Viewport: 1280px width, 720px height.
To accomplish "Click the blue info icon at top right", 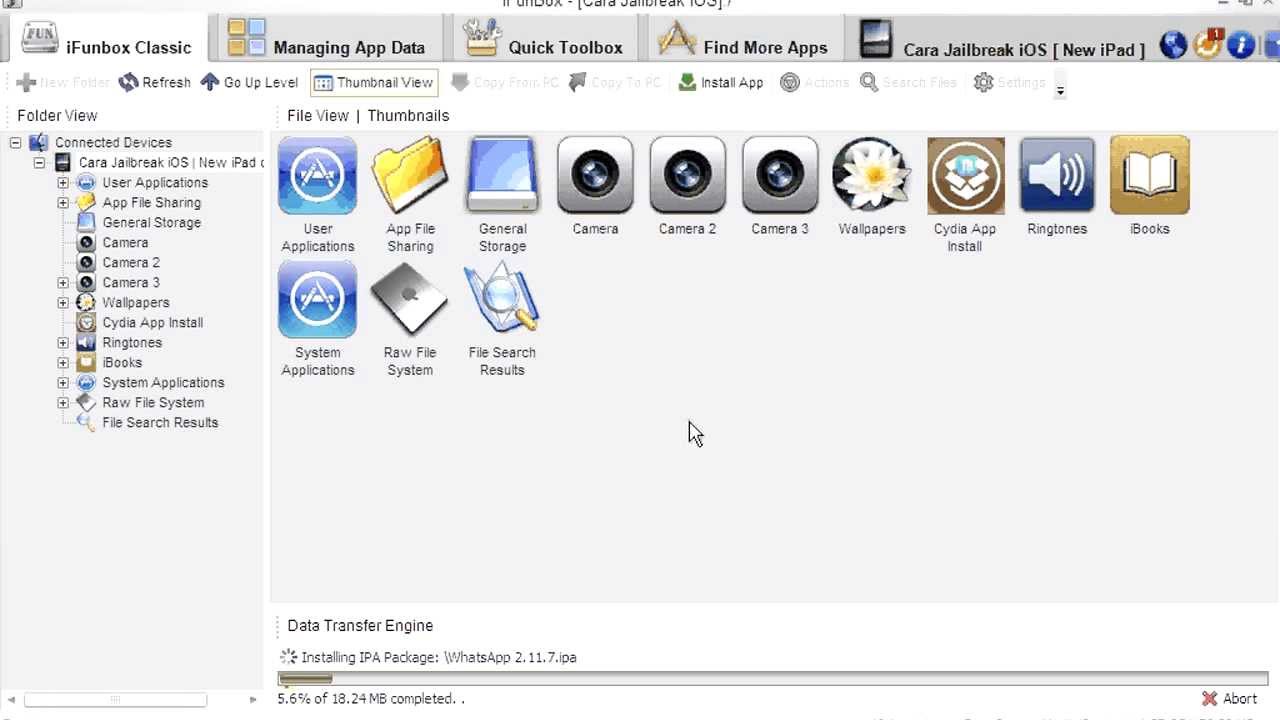I will 1241,45.
